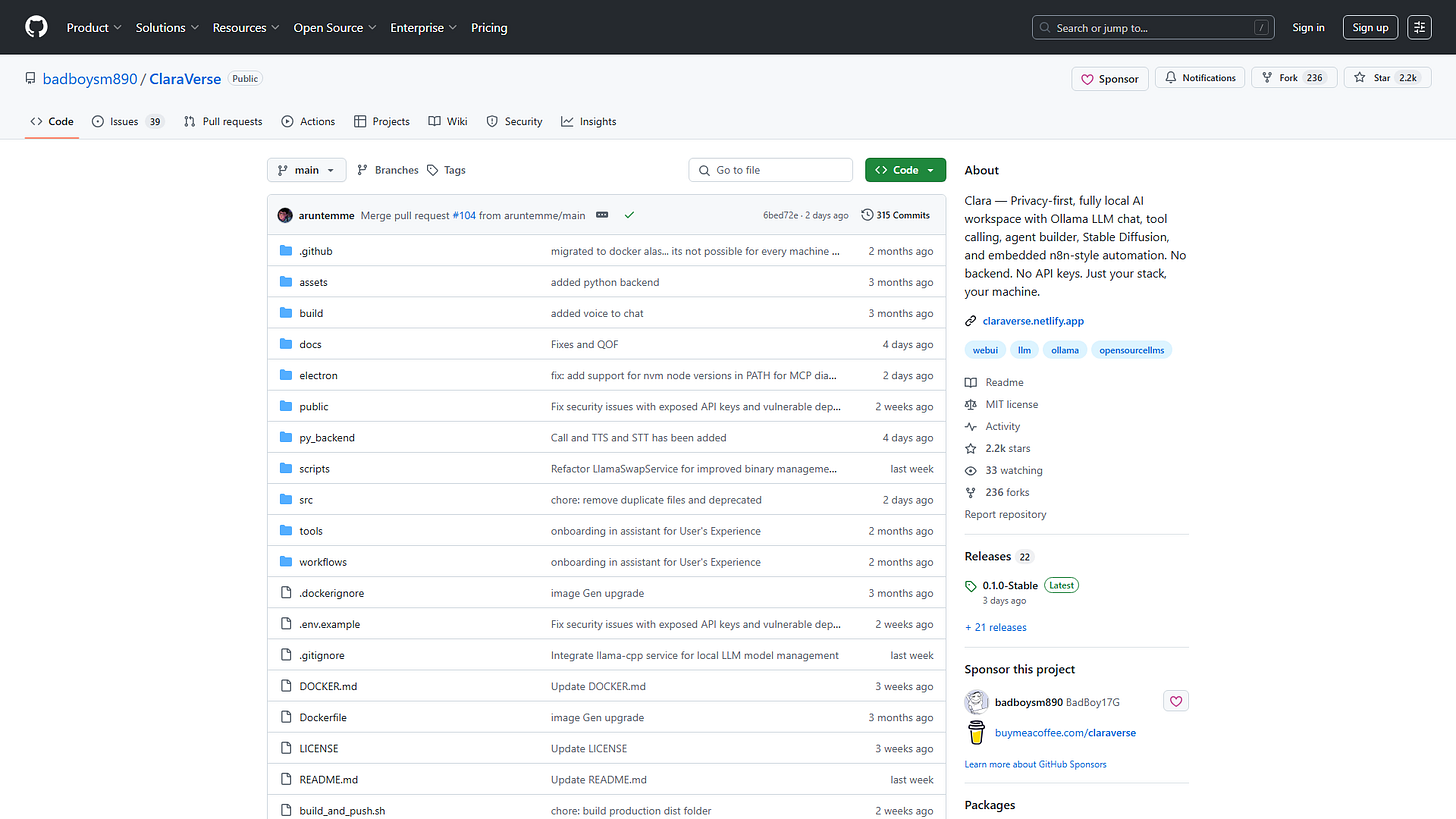Open the 0.1.0-Stable release
The width and height of the screenshot is (1456, 819).
[1010, 585]
